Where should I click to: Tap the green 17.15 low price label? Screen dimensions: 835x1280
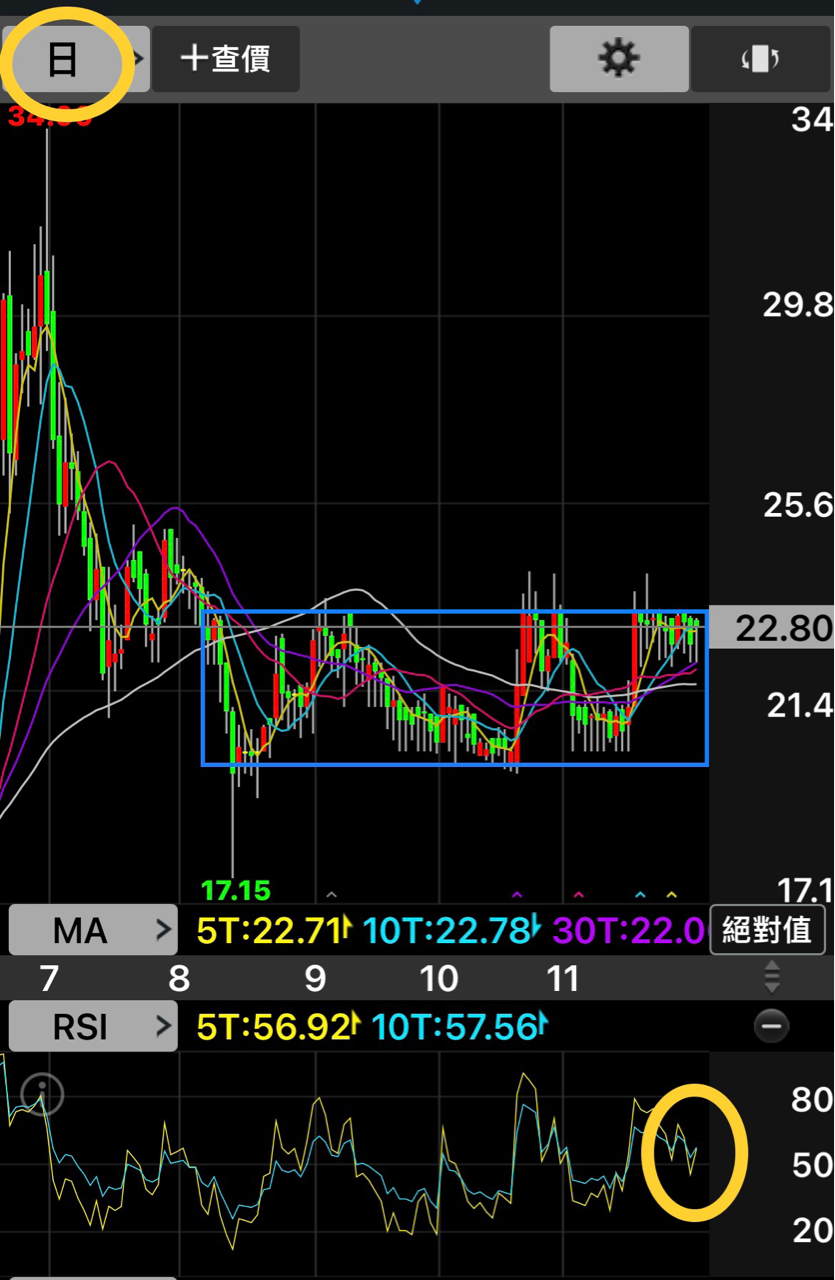pos(236,889)
